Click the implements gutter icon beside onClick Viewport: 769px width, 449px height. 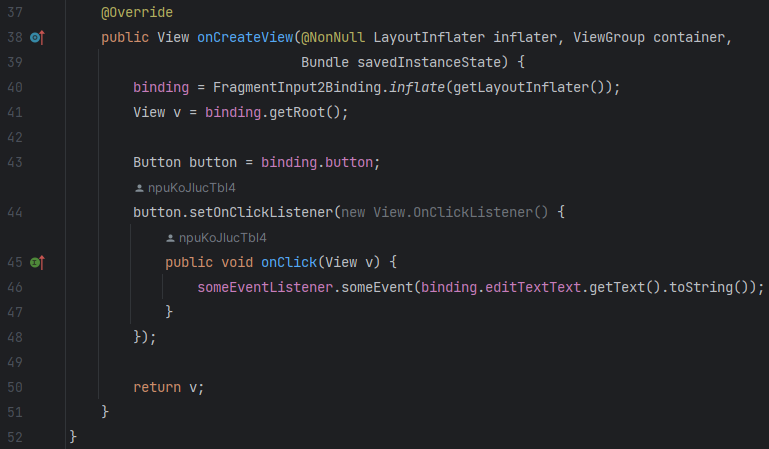(37, 263)
